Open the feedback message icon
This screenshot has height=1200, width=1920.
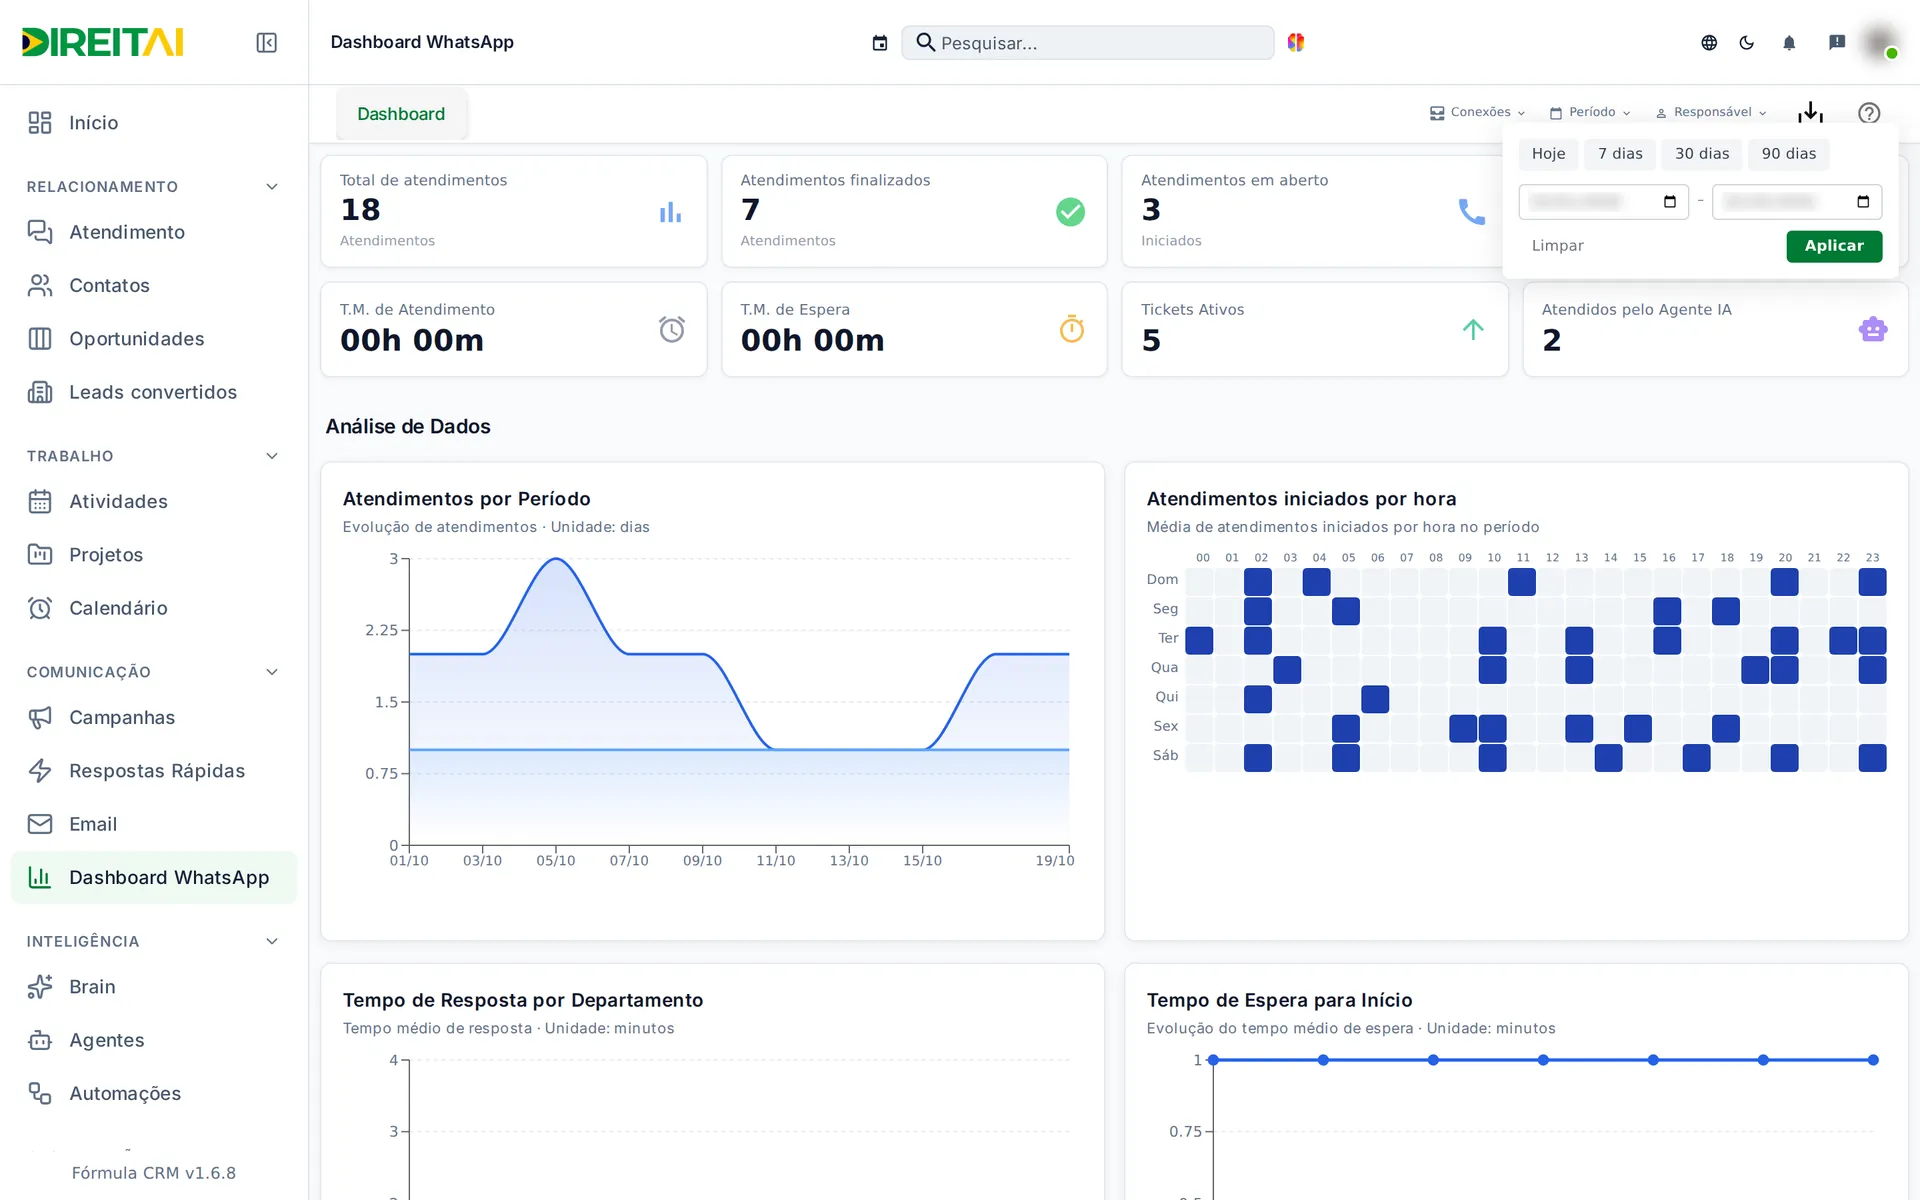pos(1837,42)
